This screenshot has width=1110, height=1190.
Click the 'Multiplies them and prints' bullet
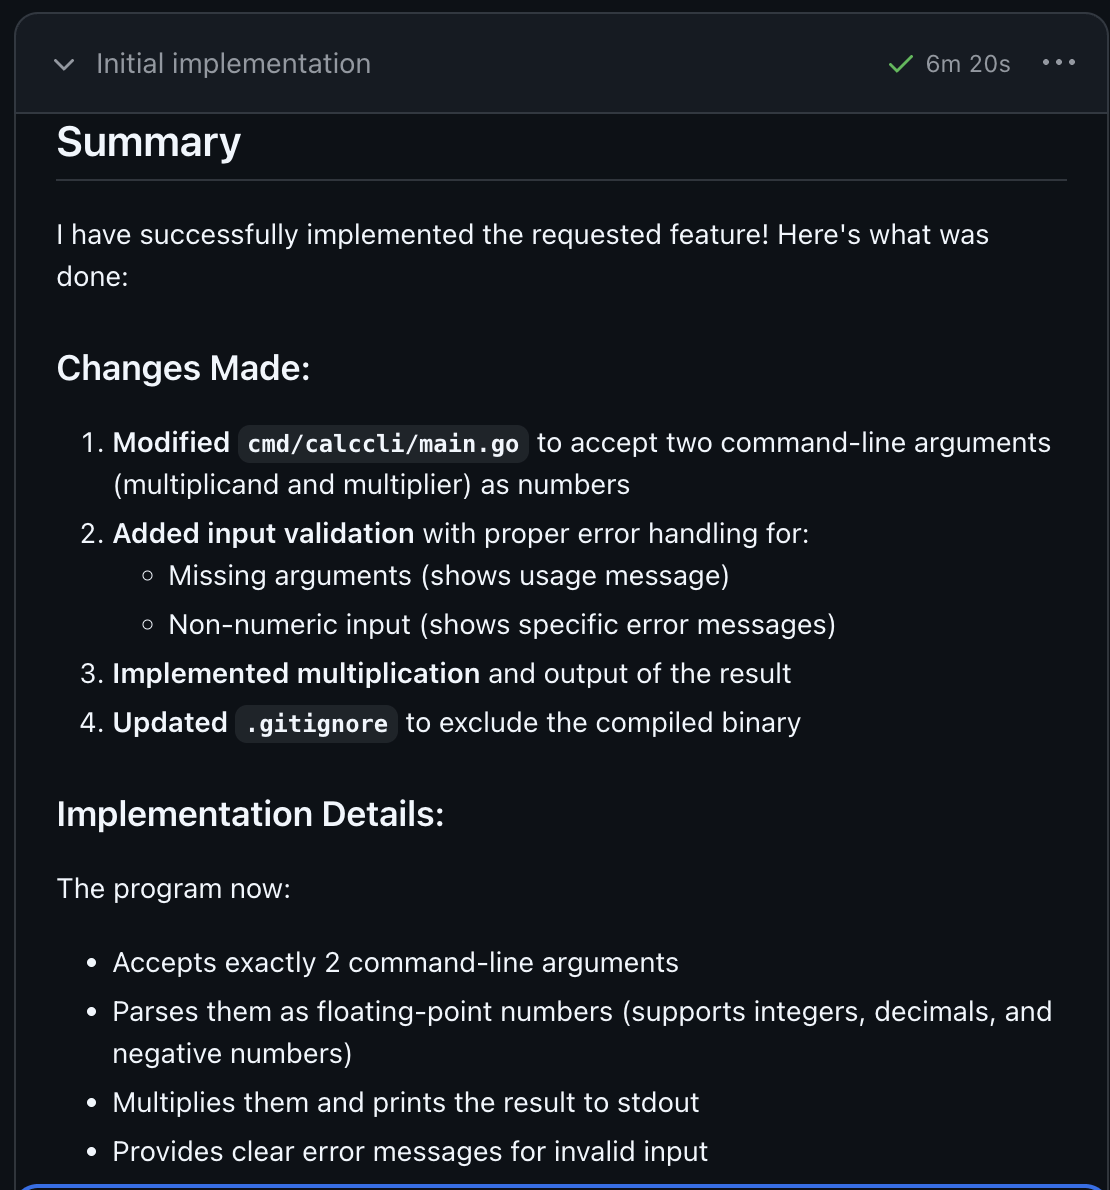click(x=405, y=1103)
